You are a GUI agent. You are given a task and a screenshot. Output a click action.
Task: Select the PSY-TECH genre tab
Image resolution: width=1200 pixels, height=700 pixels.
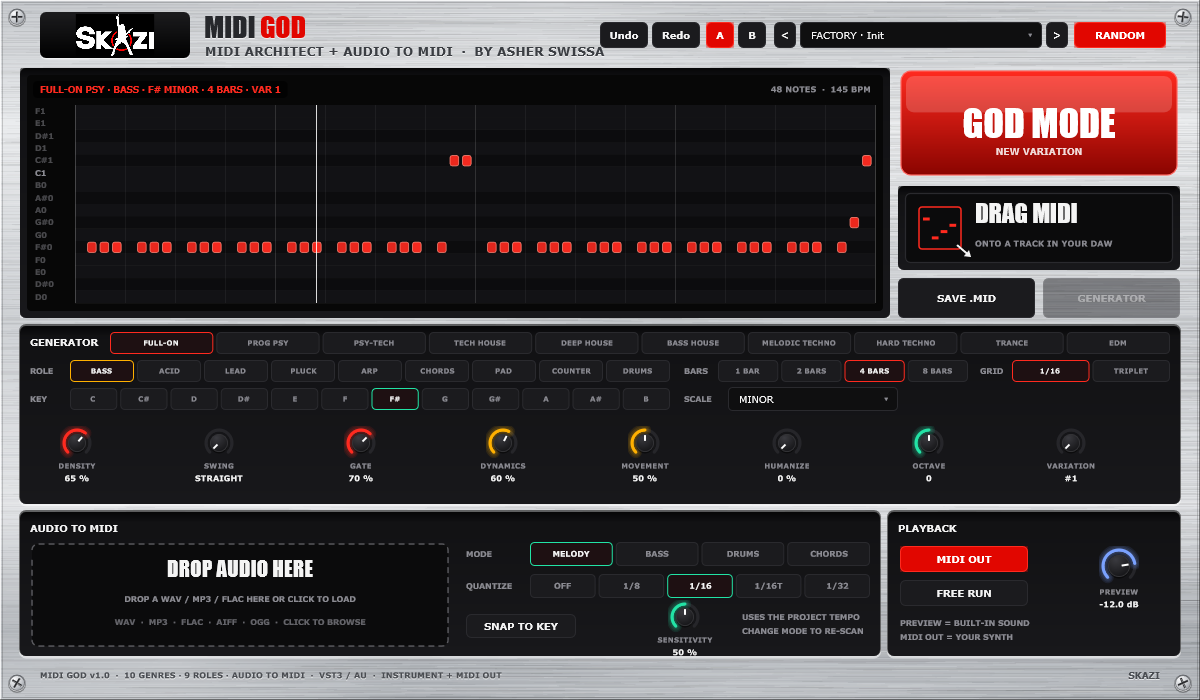pyautogui.click(x=374, y=343)
